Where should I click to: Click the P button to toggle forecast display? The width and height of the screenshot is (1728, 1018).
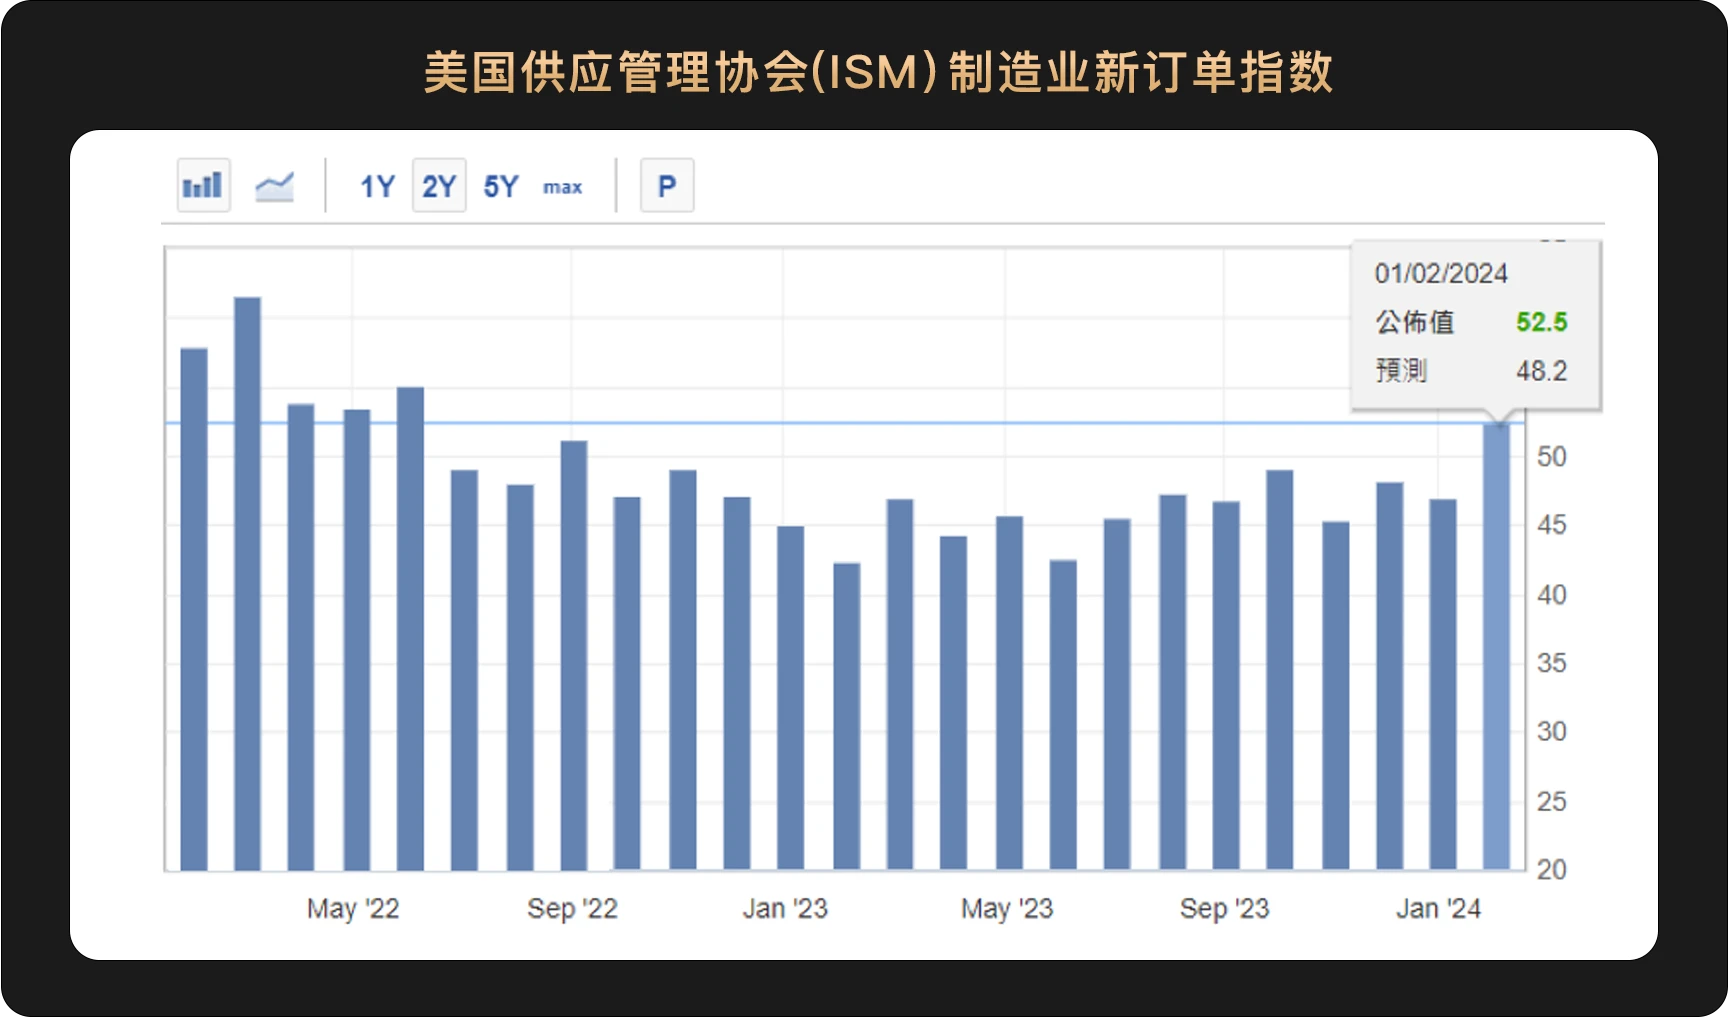click(666, 184)
